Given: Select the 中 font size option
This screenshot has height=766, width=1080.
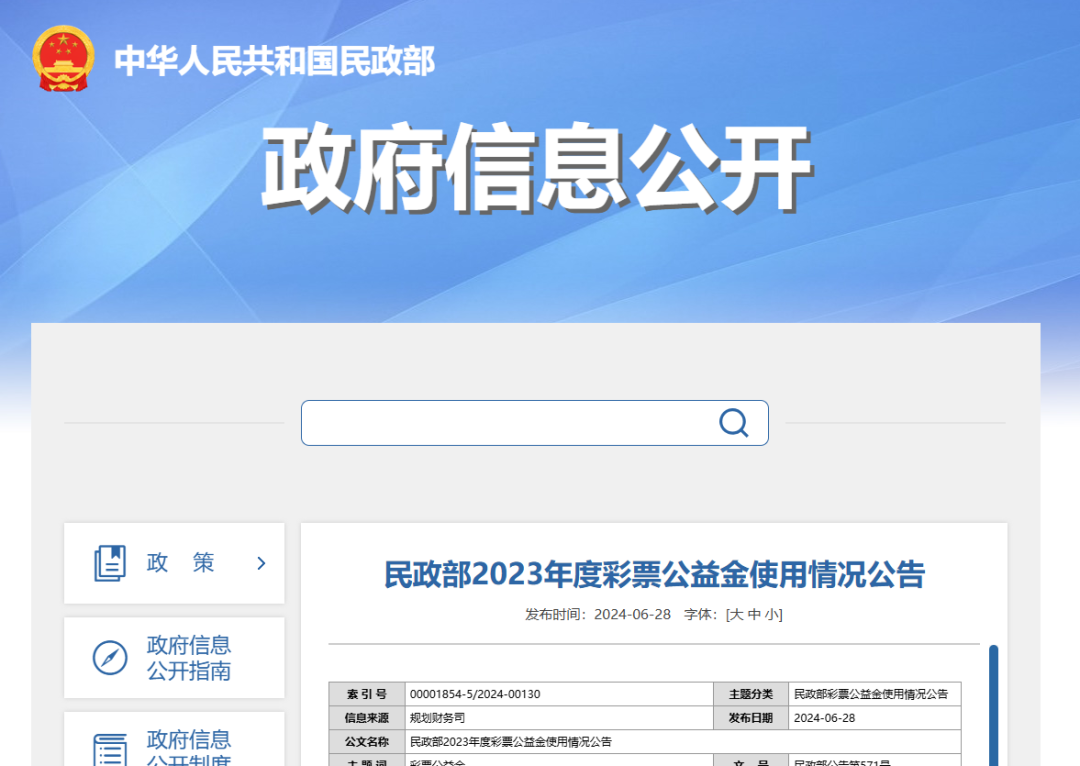Looking at the screenshot, I should pyautogui.click(x=756, y=614).
